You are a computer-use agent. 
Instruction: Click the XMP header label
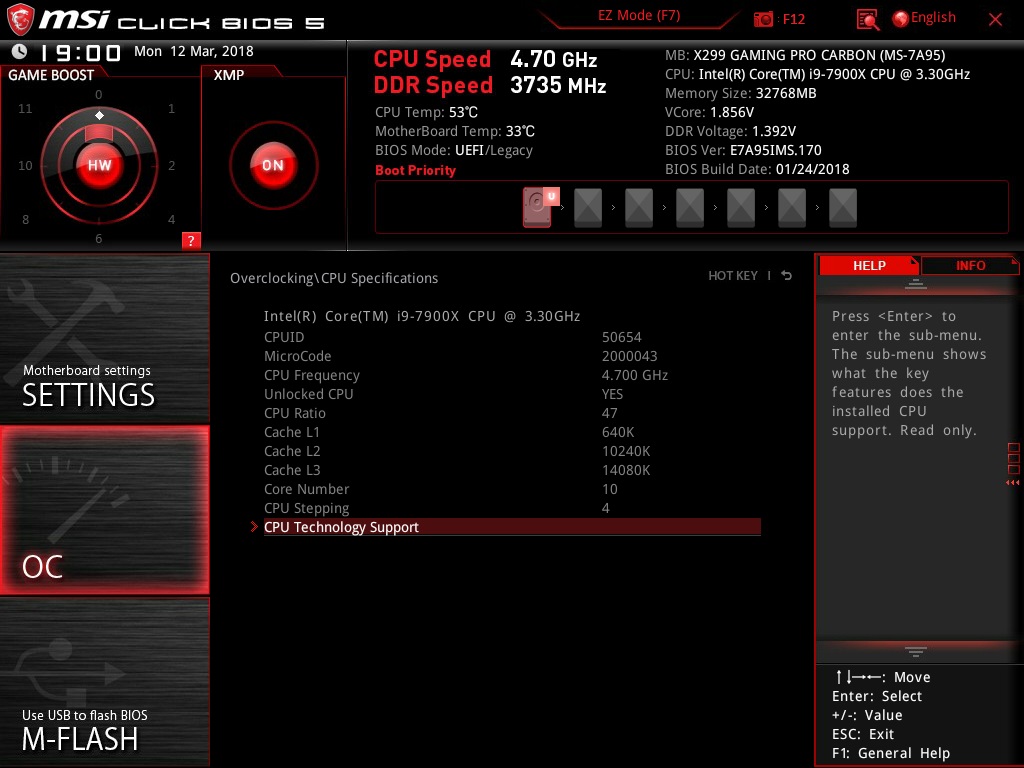pyautogui.click(x=229, y=75)
